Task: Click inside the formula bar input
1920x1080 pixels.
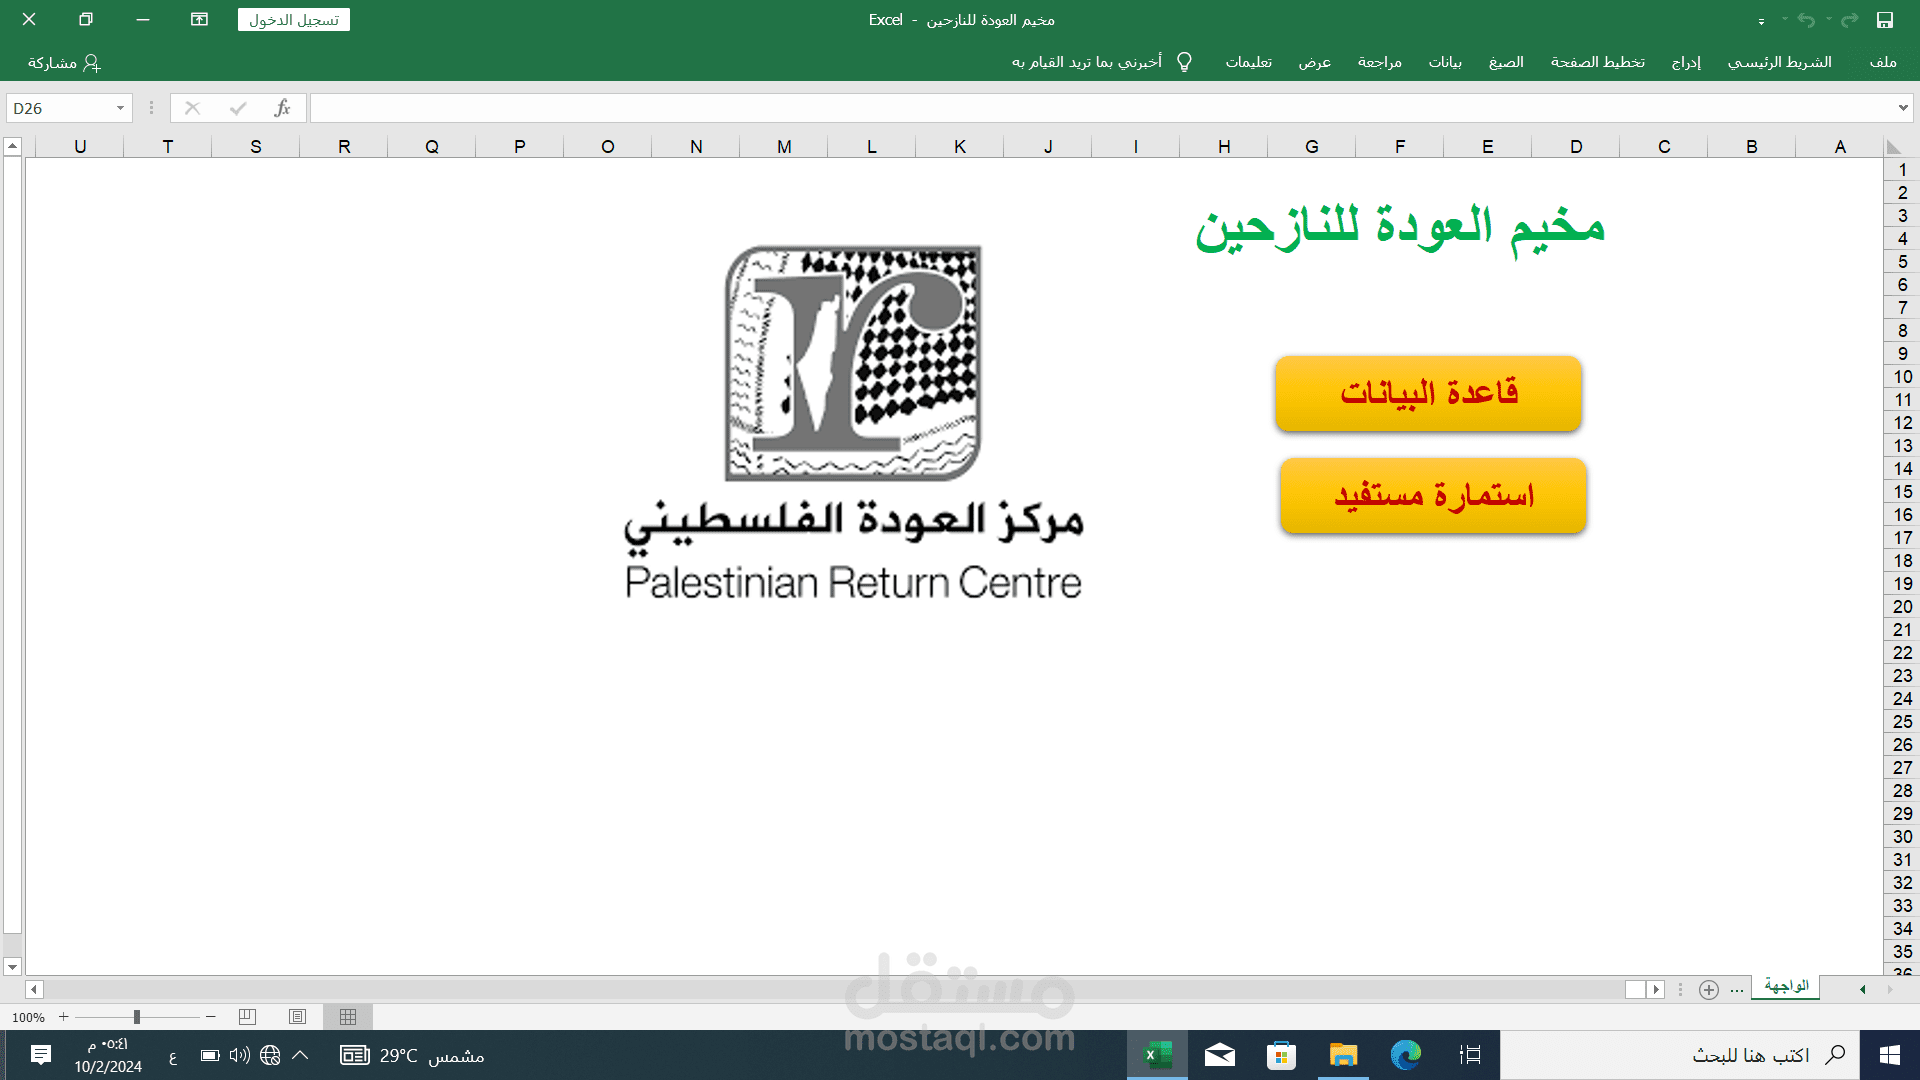Action: click(1100, 108)
